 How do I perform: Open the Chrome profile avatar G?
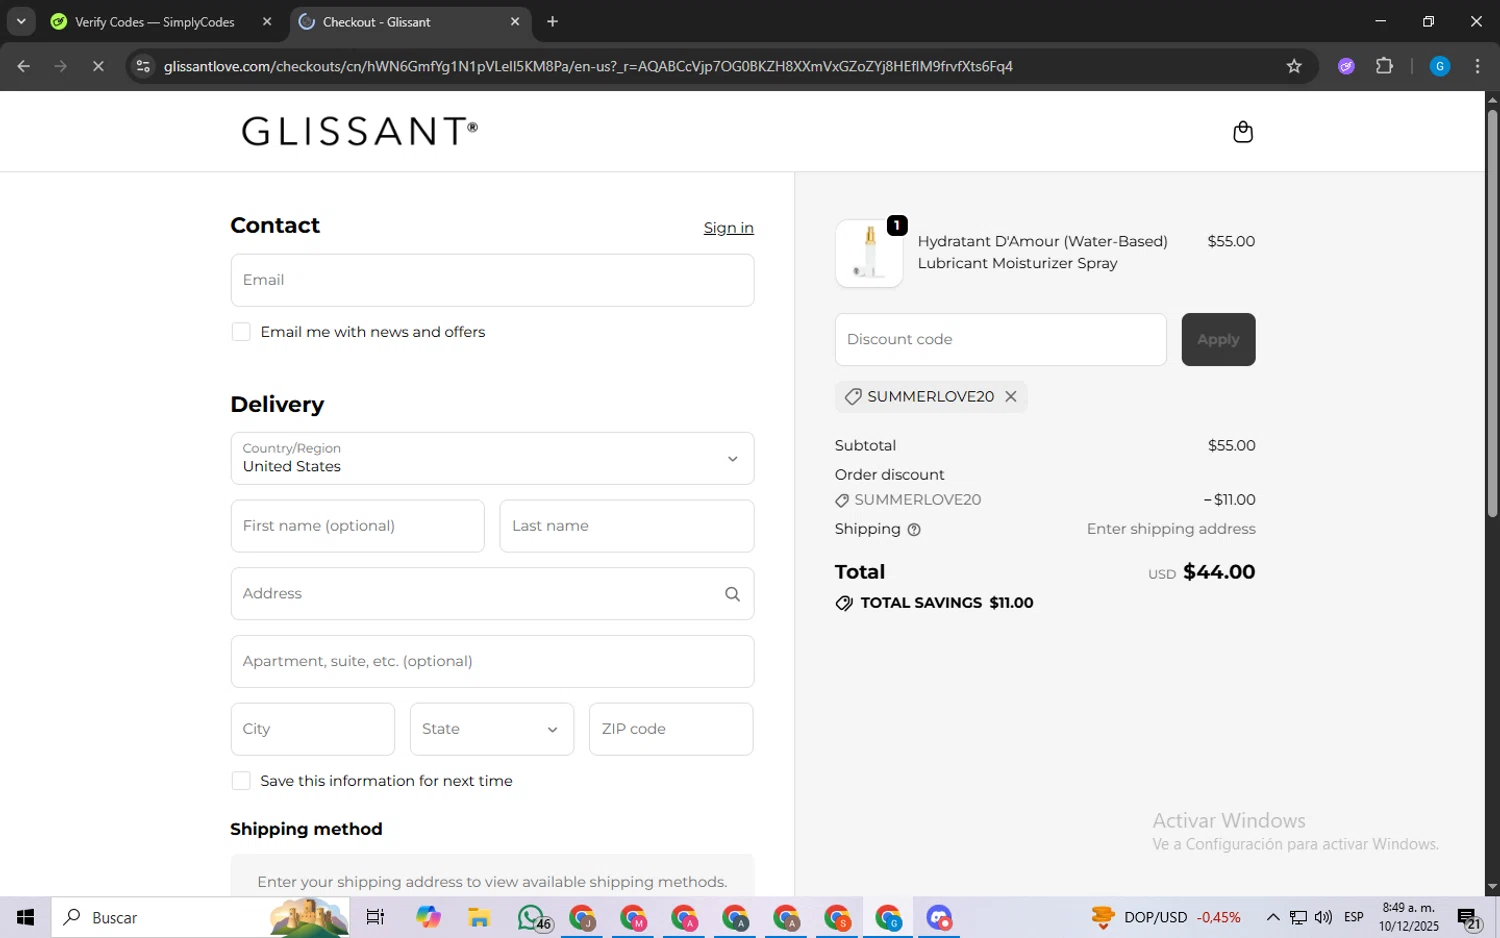(1440, 66)
